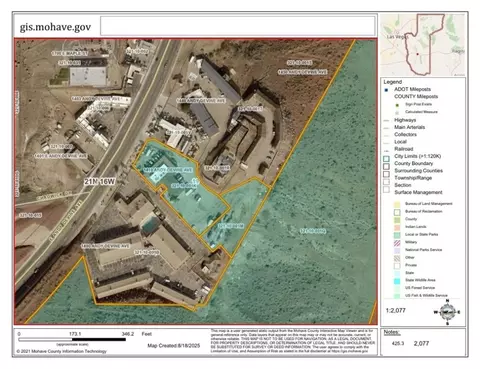The width and height of the screenshot is (480, 369).
Task: Click the Collectors legend label
Action: tap(405, 135)
